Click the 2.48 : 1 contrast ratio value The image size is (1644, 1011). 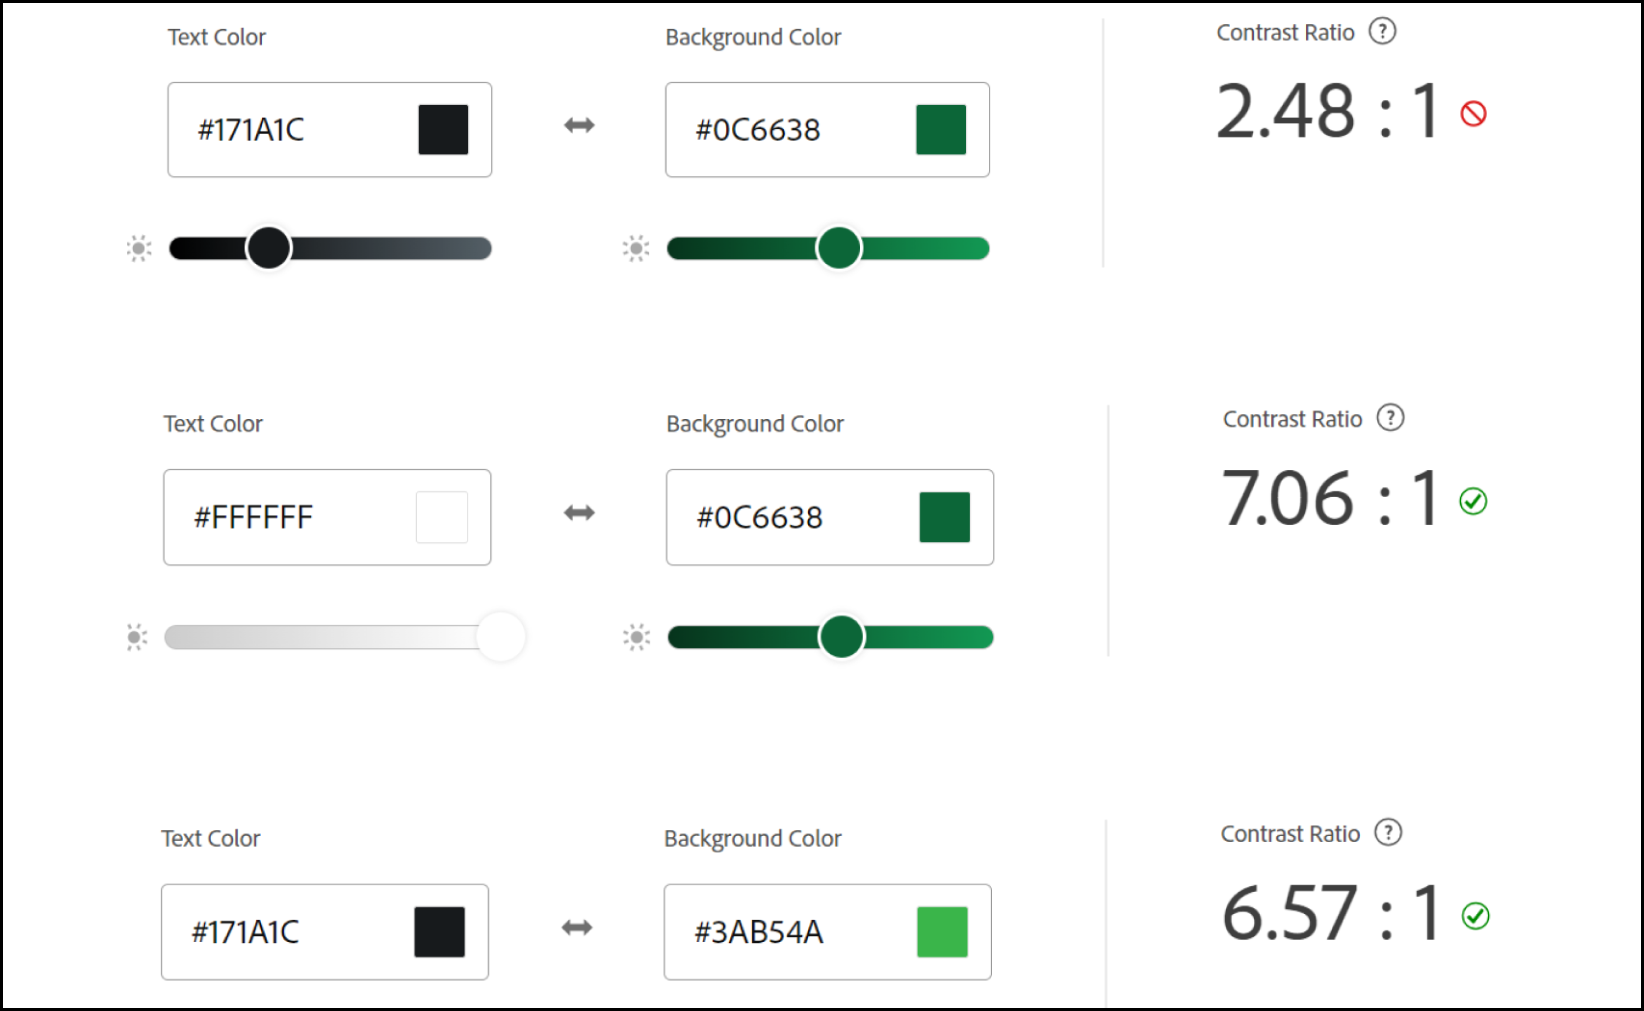[x=1328, y=111]
